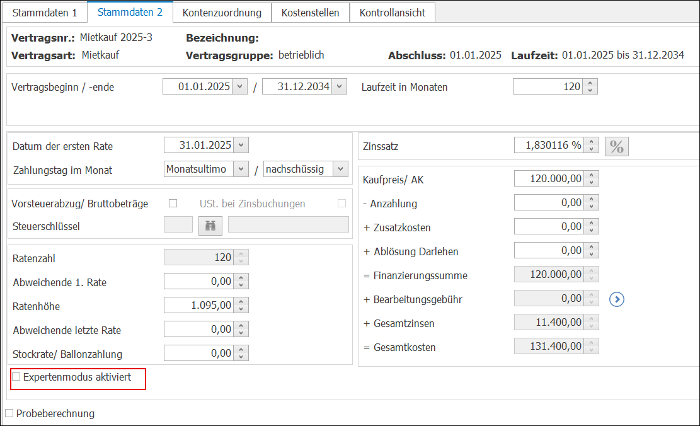Screen dimensions: 700x426
Task: Click the Gesamtkosten value 131.400,00
Action: tap(549, 346)
